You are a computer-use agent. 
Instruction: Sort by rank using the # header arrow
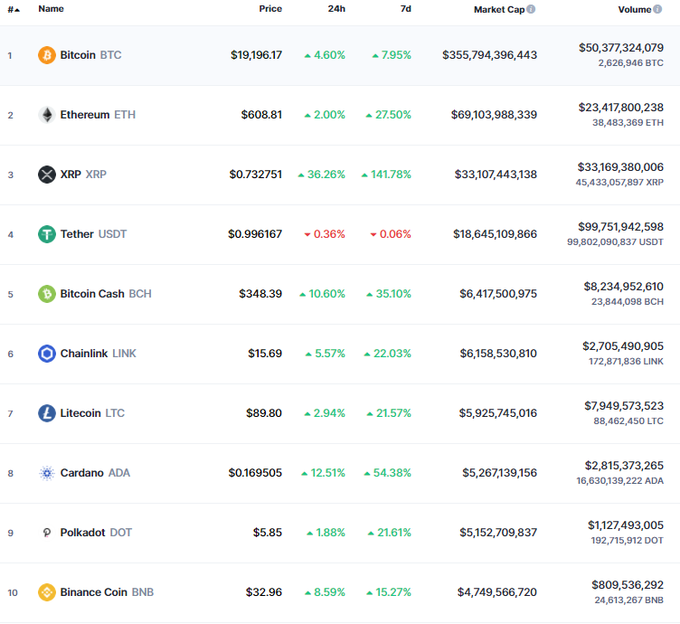pos(14,10)
